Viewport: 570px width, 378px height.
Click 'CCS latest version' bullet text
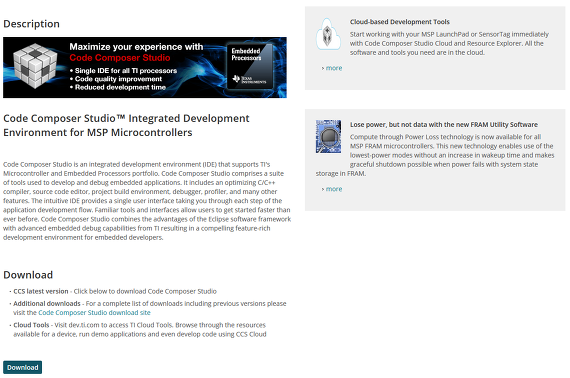point(41,291)
